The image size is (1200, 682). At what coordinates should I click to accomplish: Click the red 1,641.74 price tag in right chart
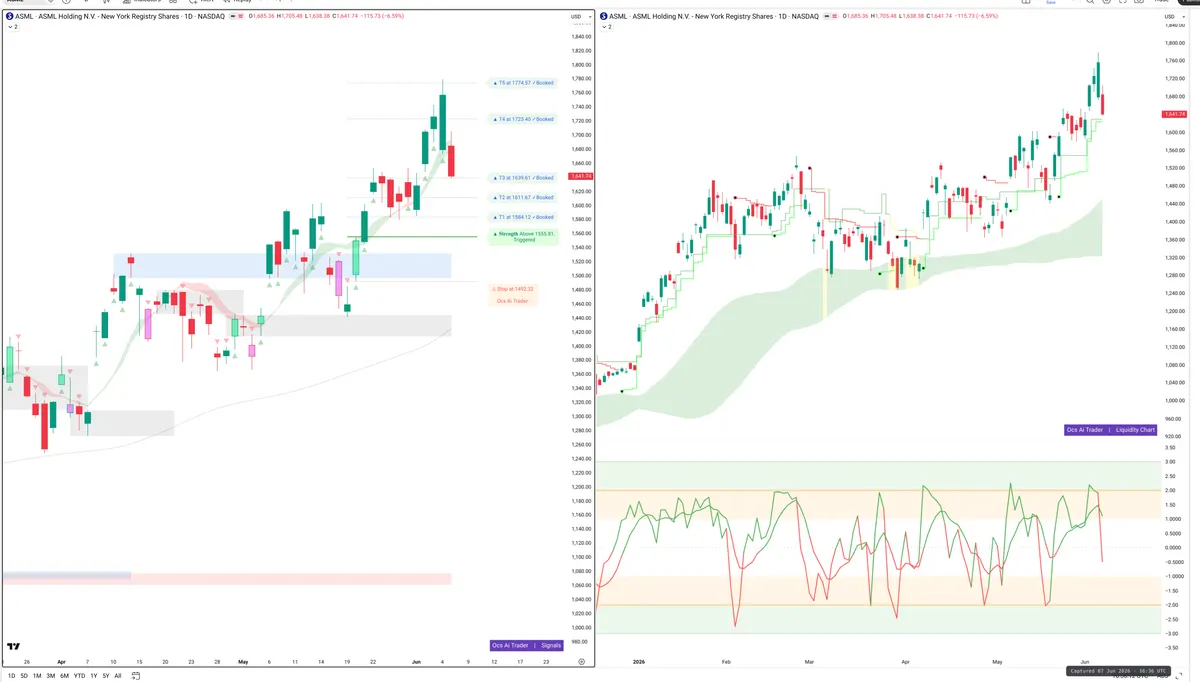point(1174,114)
